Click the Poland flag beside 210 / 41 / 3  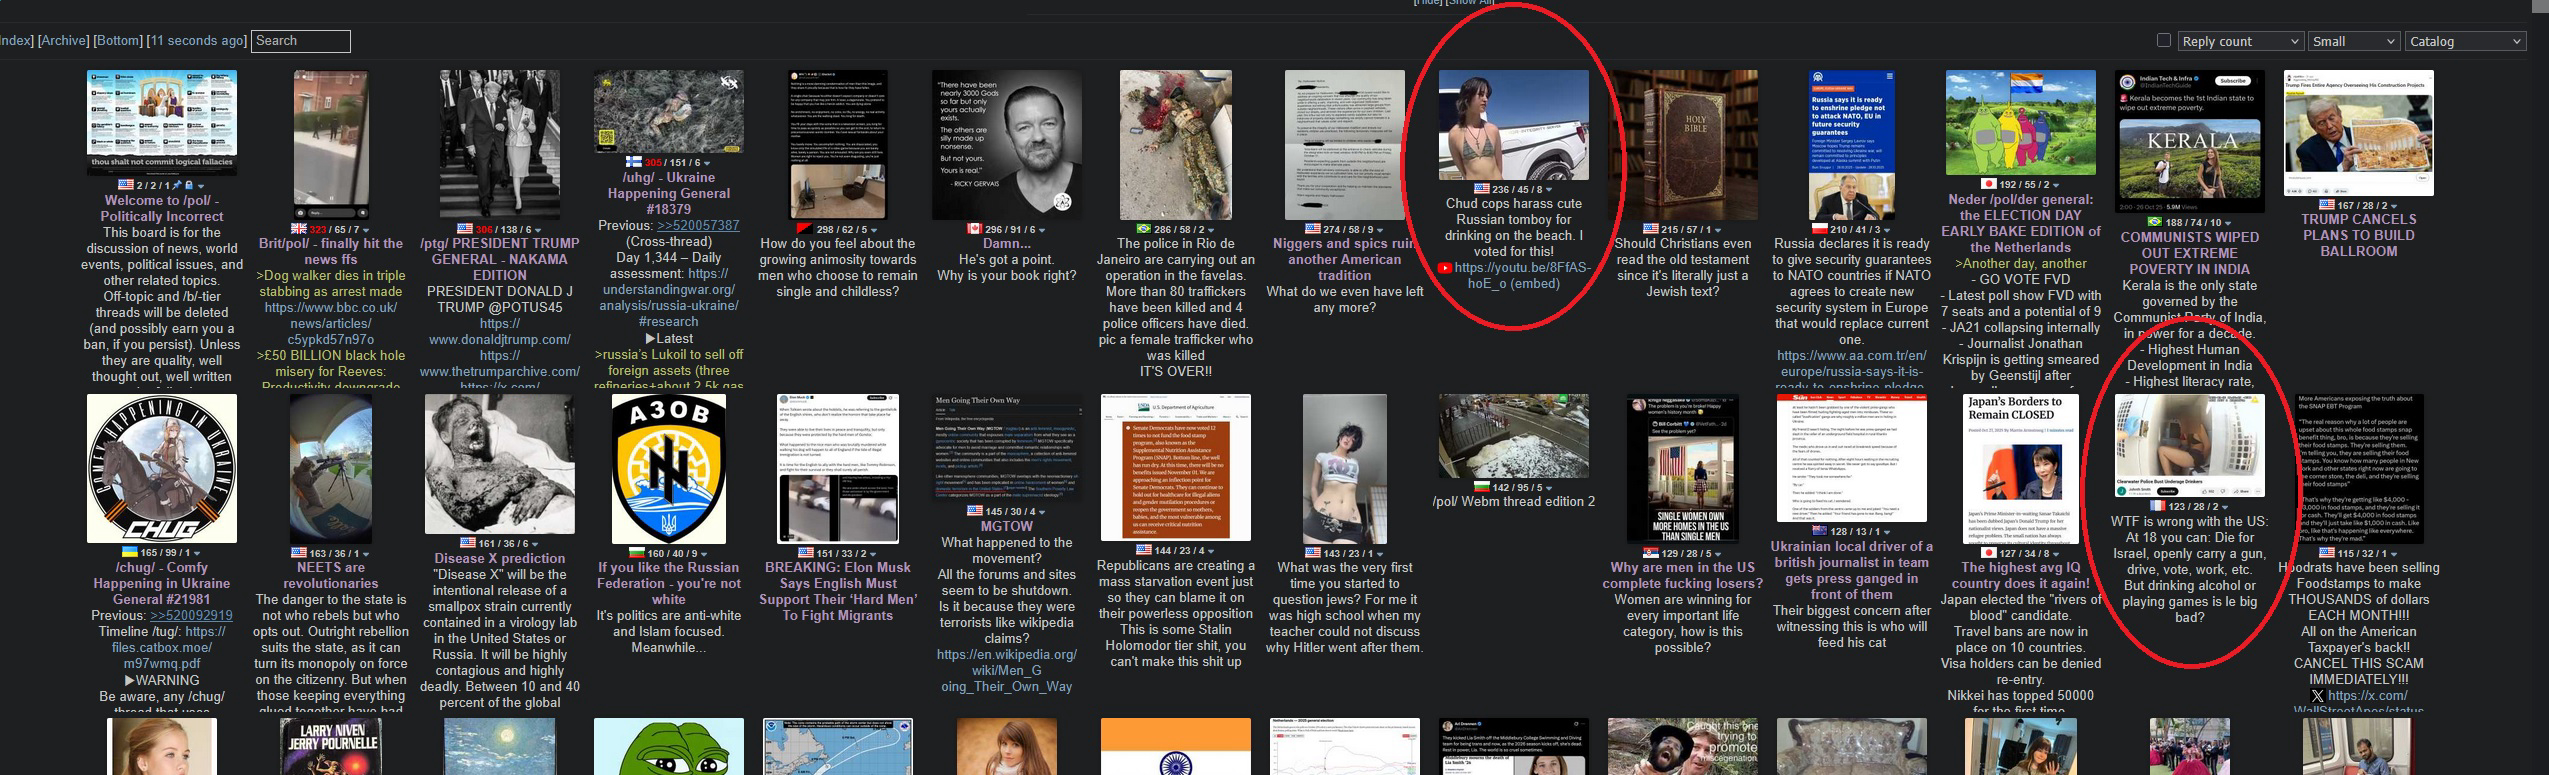coord(1819,229)
